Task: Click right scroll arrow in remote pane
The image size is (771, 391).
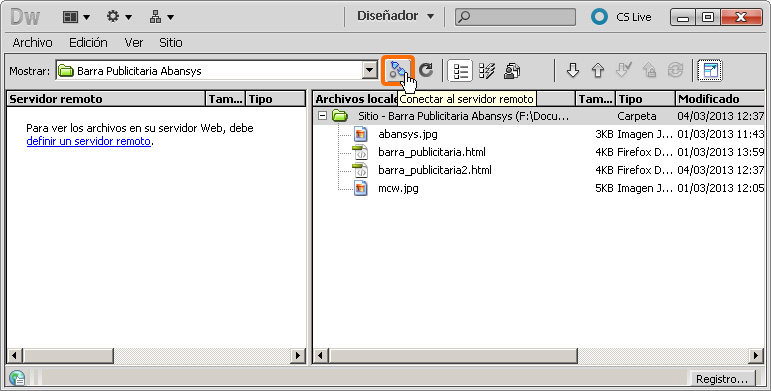Action: pos(297,355)
